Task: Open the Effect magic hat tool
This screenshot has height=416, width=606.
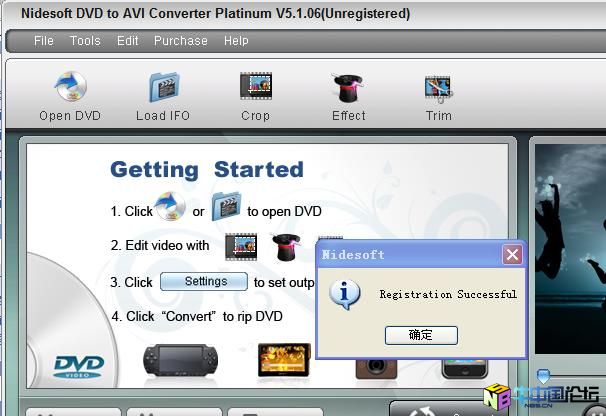Action: click(x=349, y=88)
